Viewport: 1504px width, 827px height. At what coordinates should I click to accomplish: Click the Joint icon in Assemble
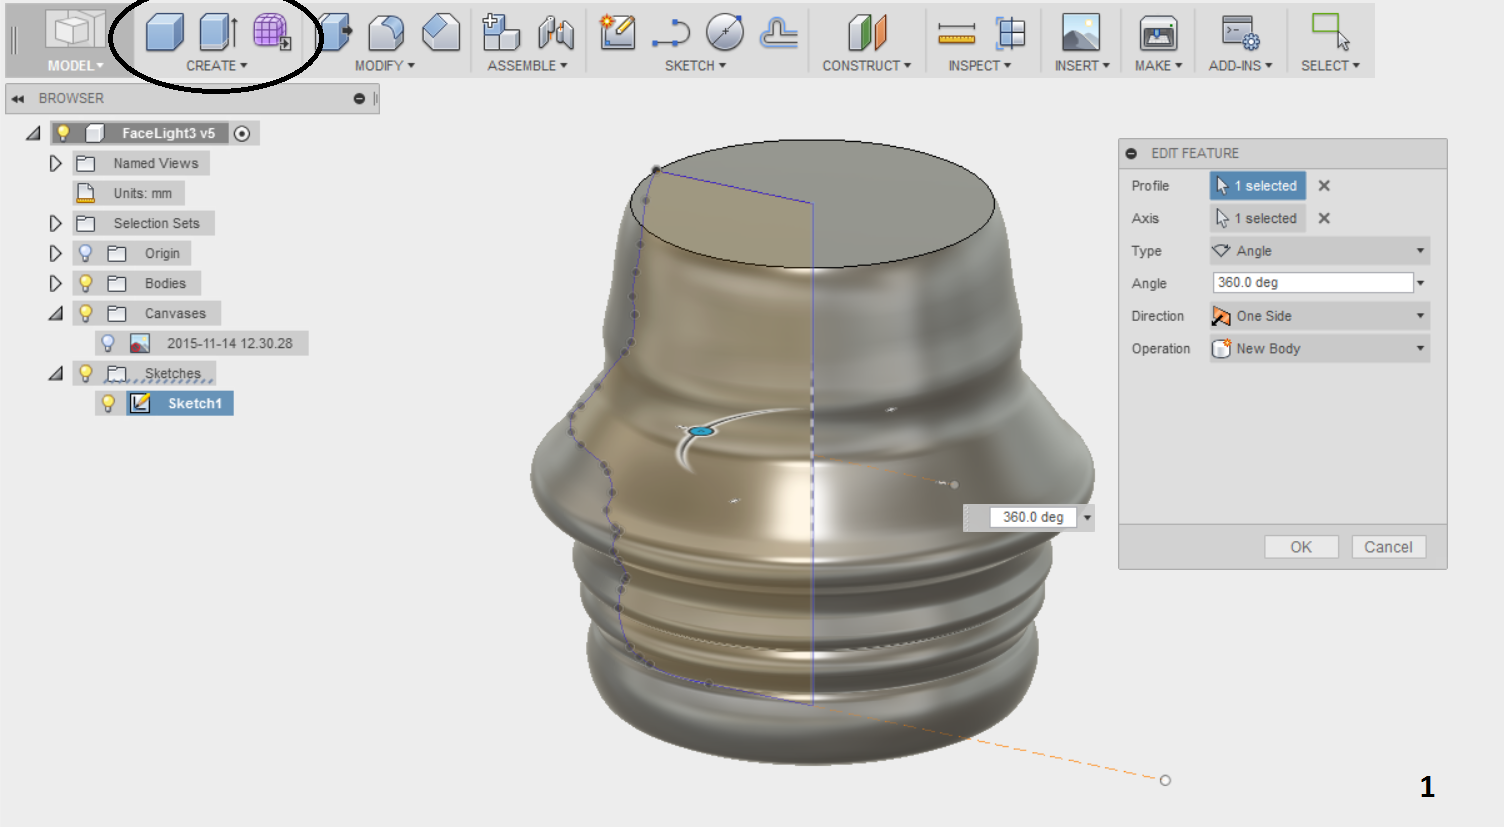(555, 32)
